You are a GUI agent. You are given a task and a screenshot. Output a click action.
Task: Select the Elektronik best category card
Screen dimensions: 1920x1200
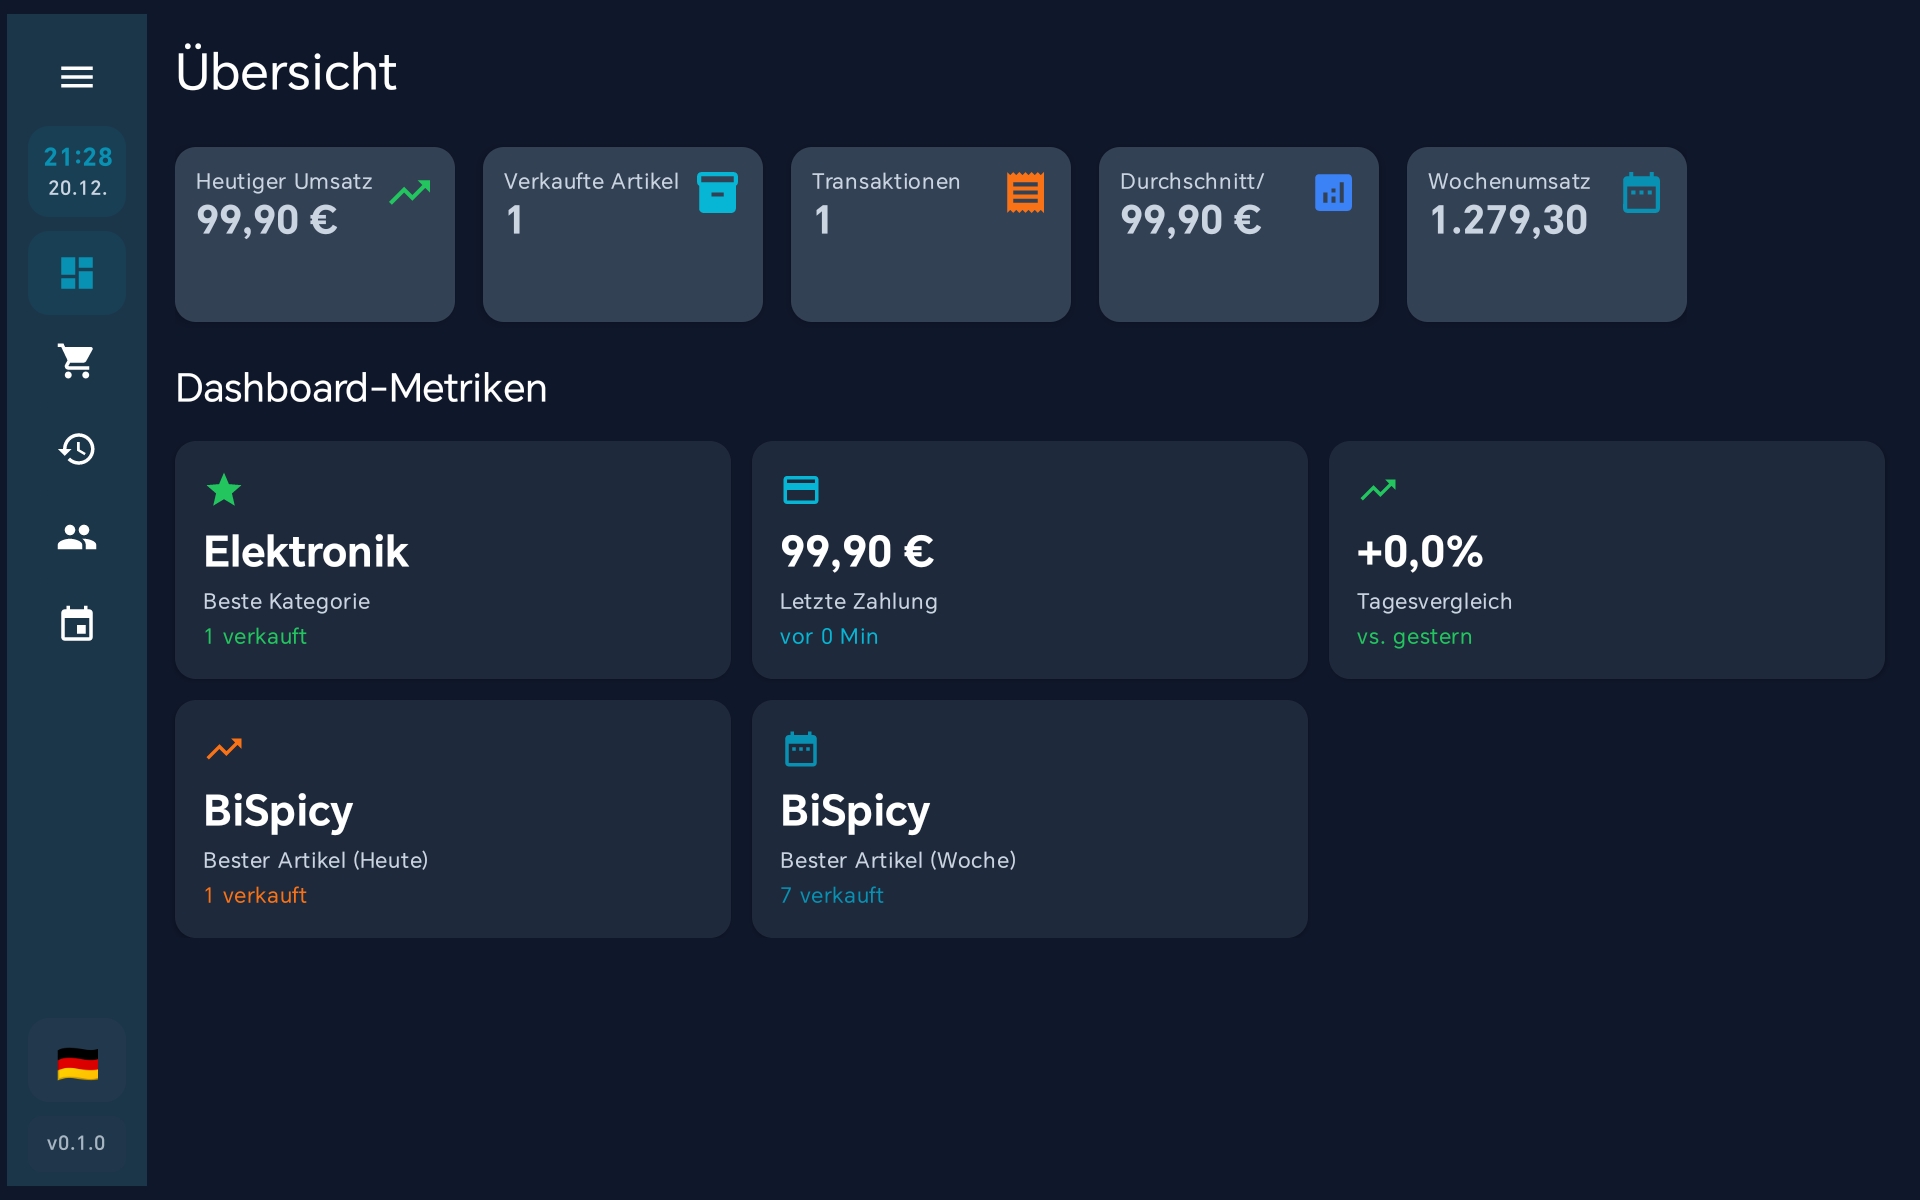(452, 559)
